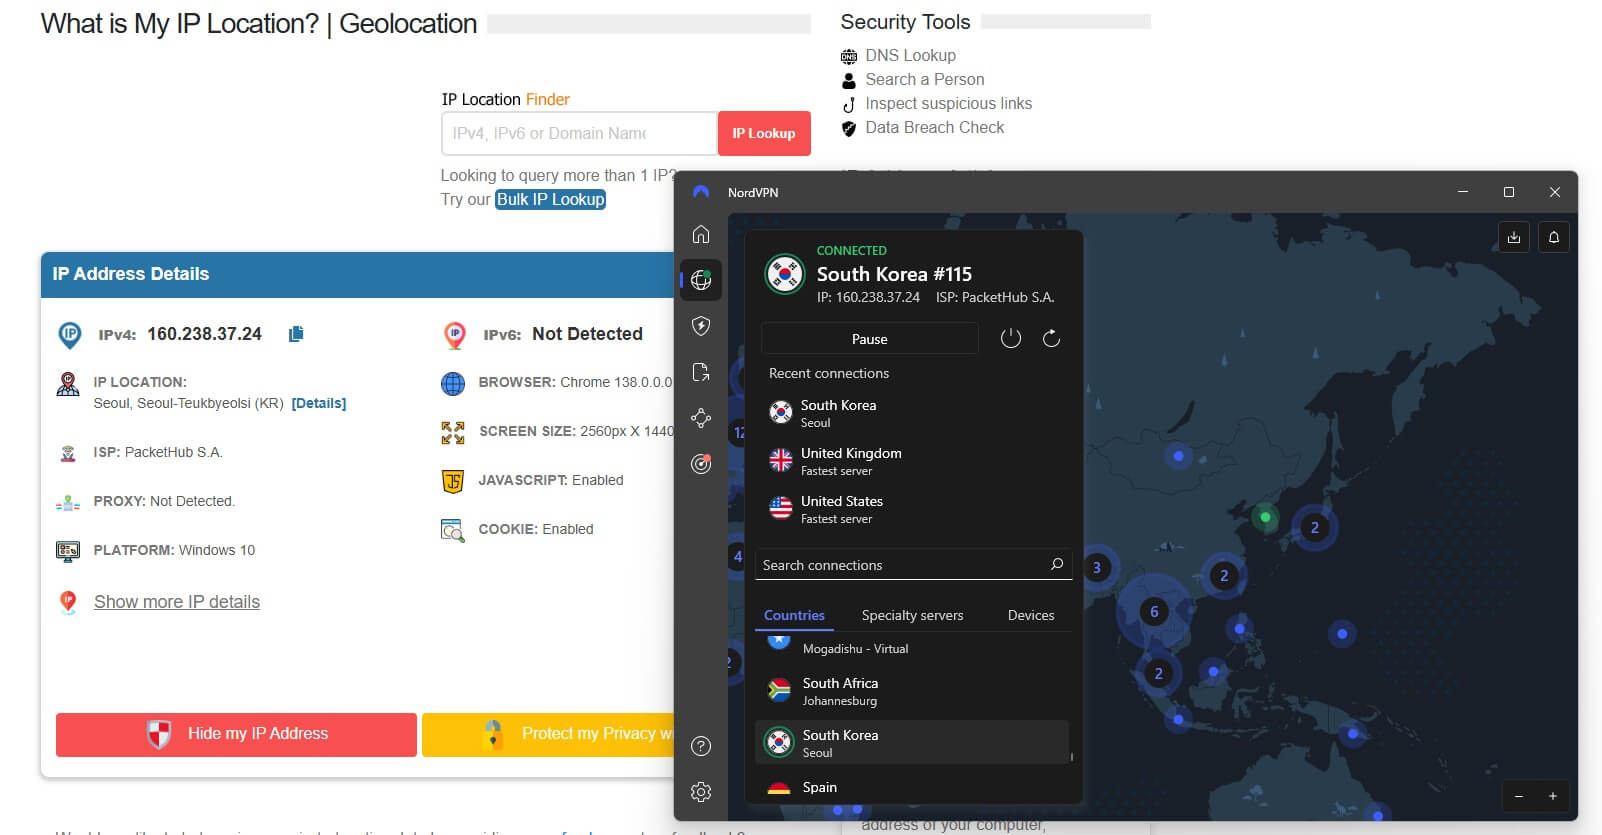Viewport: 1602px width, 835px height.
Task: Open NordVPN Home sidebar icon
Action: pyautogui.click(x=701, y=234)
